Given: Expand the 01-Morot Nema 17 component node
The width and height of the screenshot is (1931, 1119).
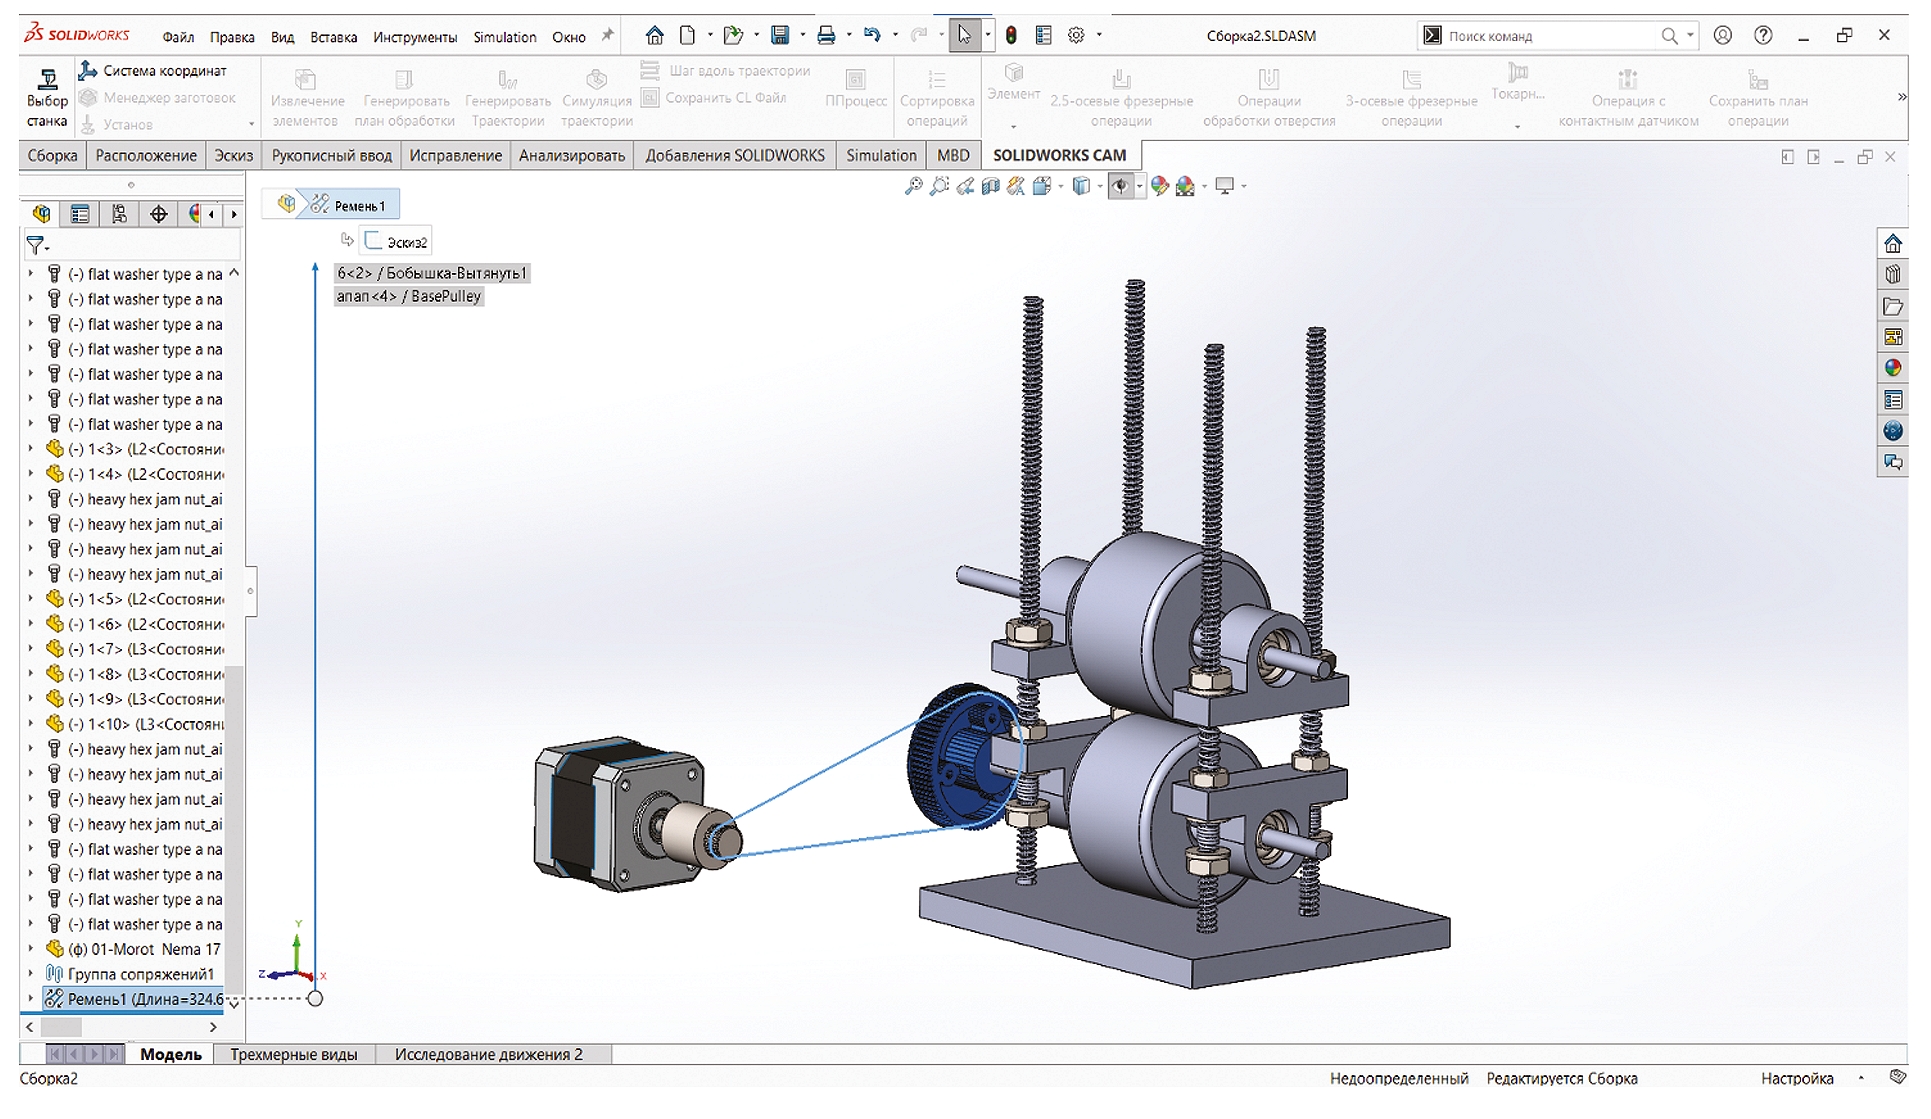Looking at the screenshot, I should tap(30, 949).
